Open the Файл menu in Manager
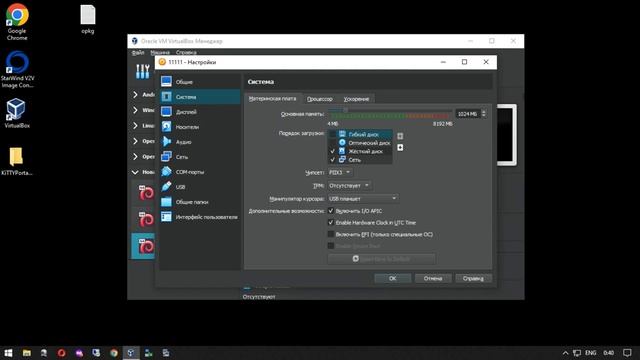Image resolution: width=640 pixels, height=360 pixels. [138, 53]
